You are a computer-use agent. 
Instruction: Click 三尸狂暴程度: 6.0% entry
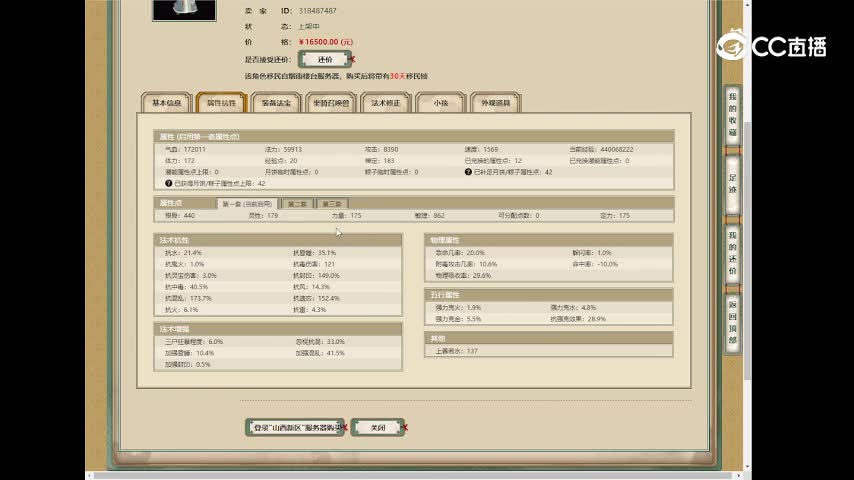coord(194,342)
